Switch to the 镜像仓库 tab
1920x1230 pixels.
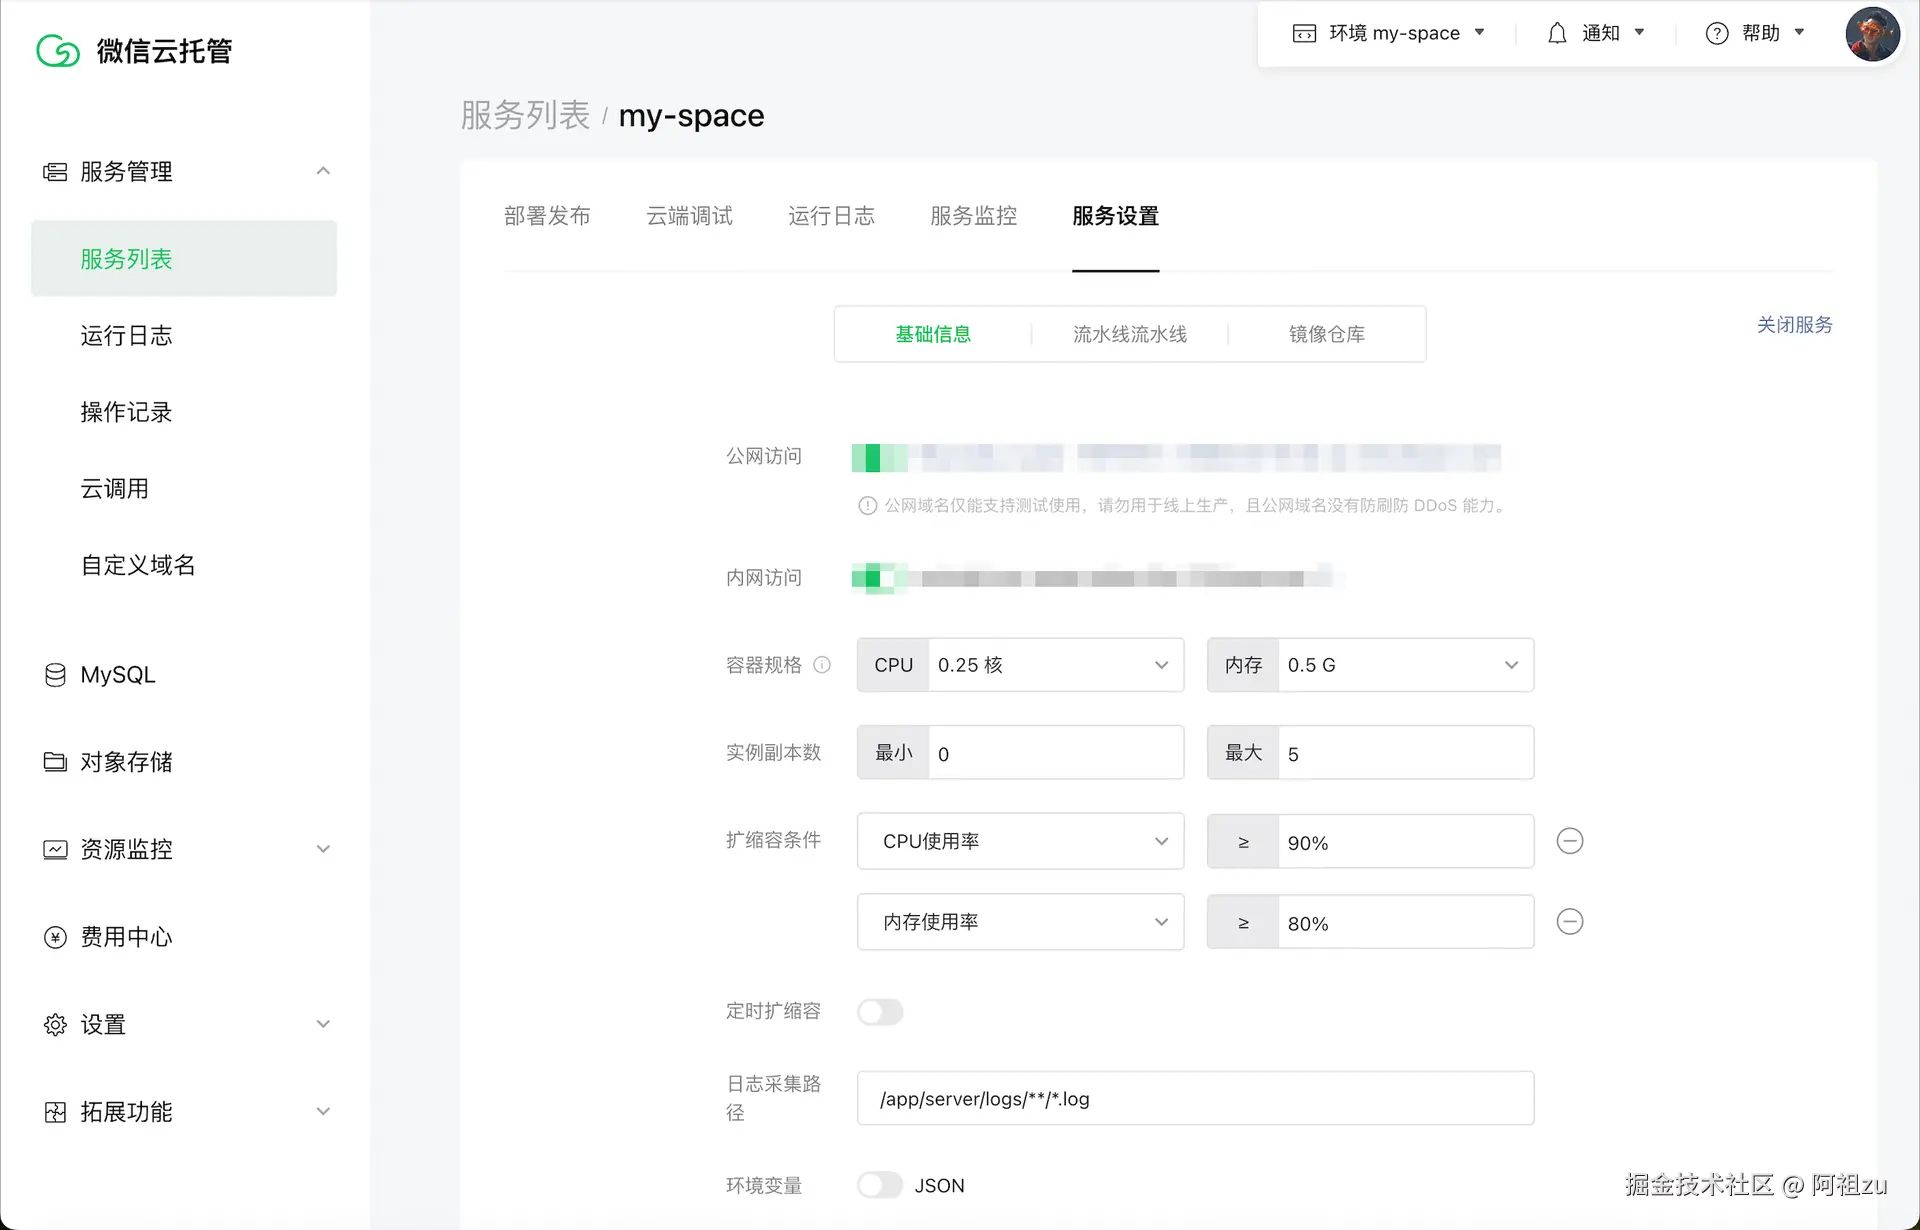pyautogui.click(x=1327, y=334)
